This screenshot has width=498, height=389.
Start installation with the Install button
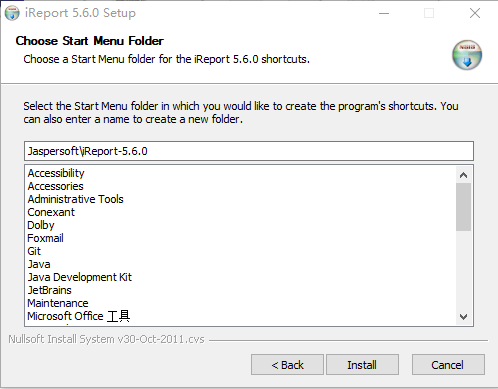click(362, 365)
